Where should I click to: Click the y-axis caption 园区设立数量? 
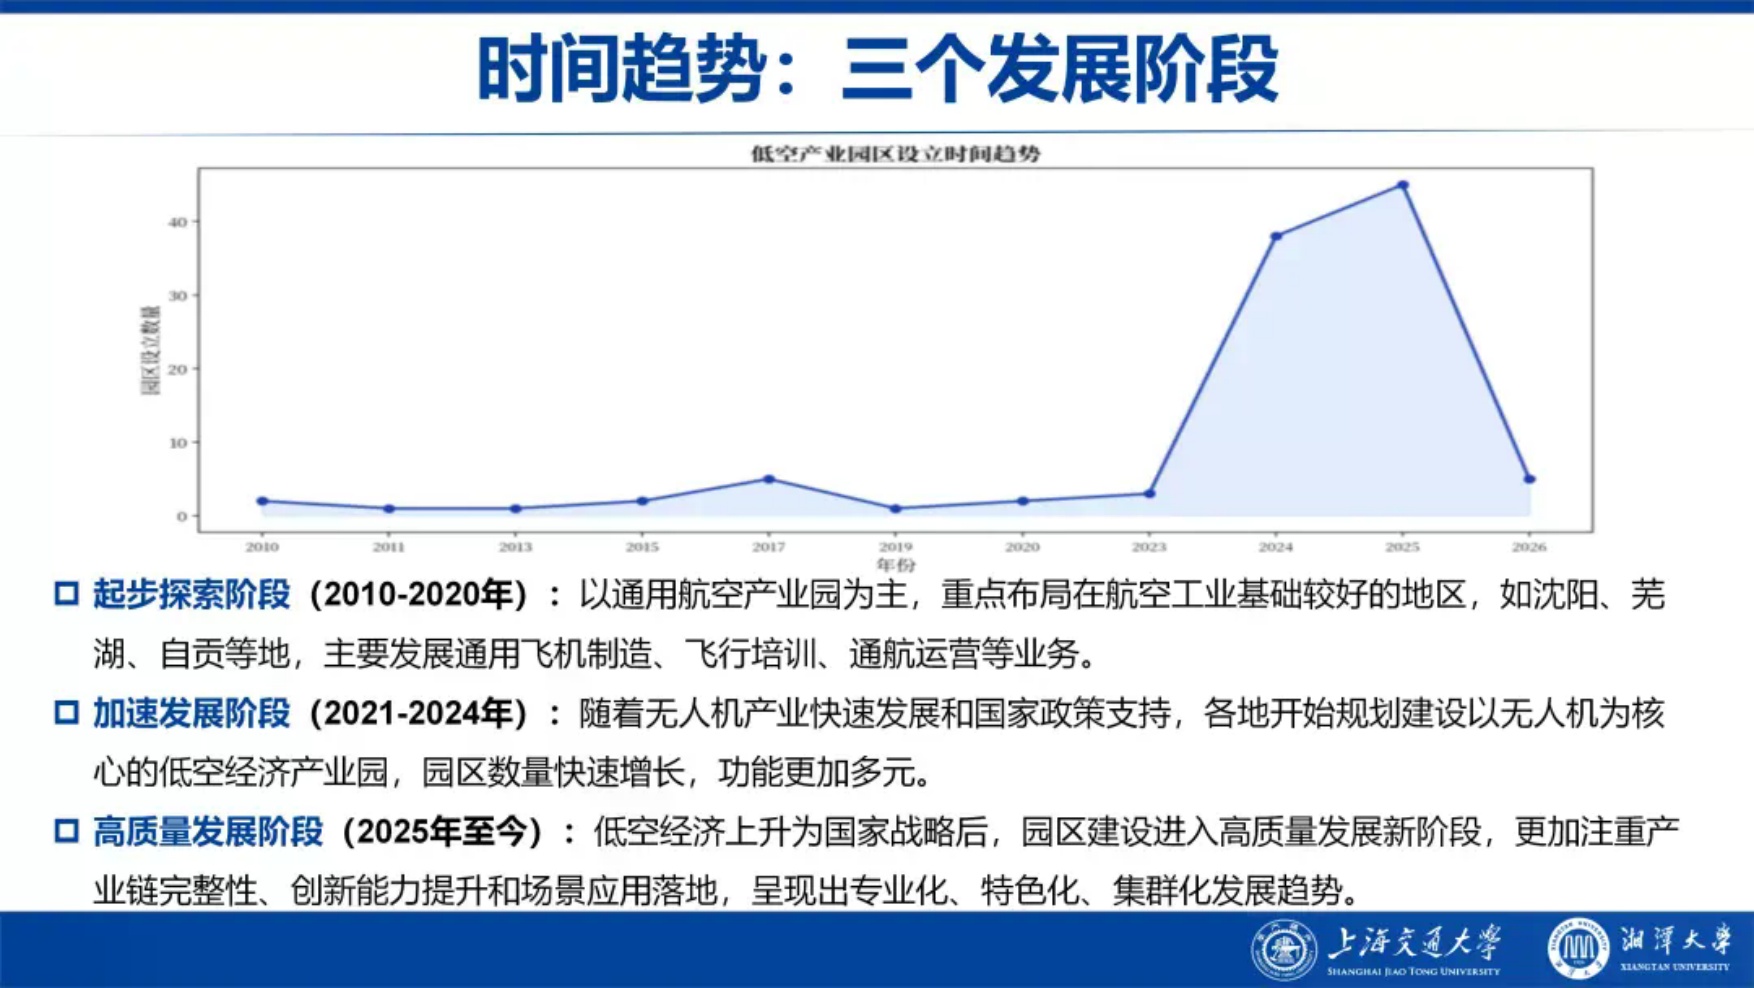pos(150,350)
